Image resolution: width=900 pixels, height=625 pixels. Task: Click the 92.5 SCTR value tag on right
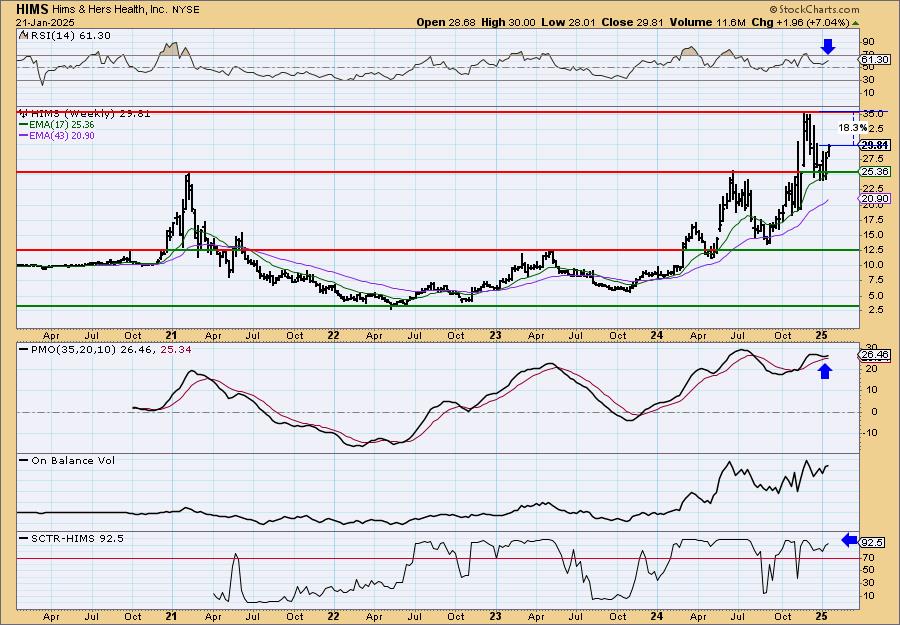(872, 542)
